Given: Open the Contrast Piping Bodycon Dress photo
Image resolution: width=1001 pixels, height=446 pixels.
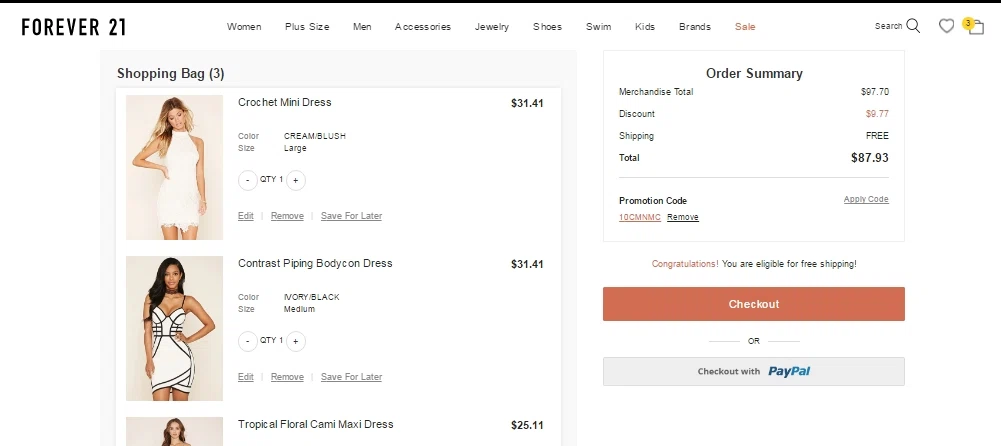Looking at the screenshot, I should [x=174, y=328].
